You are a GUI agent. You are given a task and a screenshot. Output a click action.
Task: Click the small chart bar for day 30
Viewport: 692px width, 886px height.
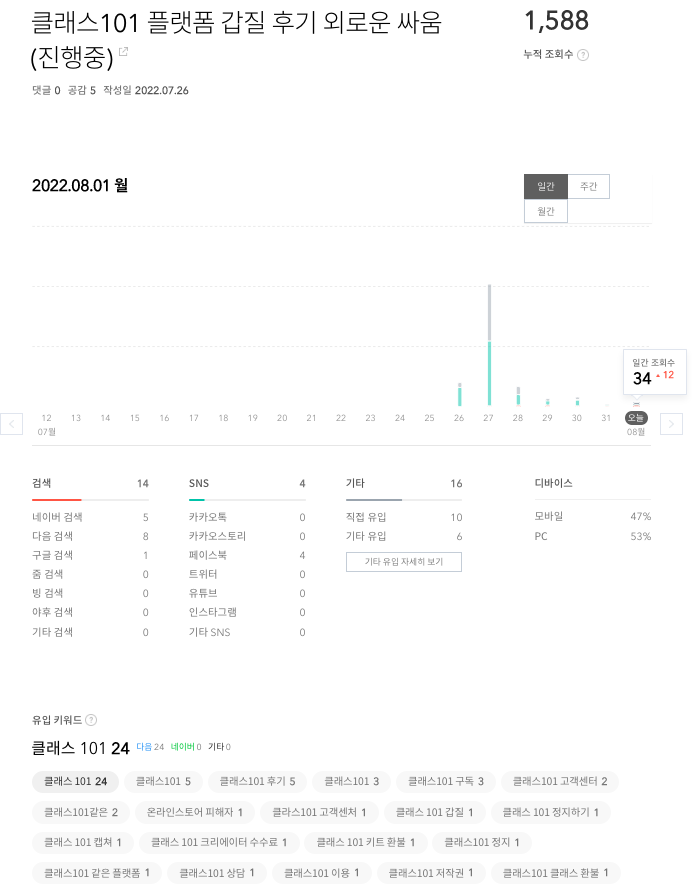click(577, 401)
